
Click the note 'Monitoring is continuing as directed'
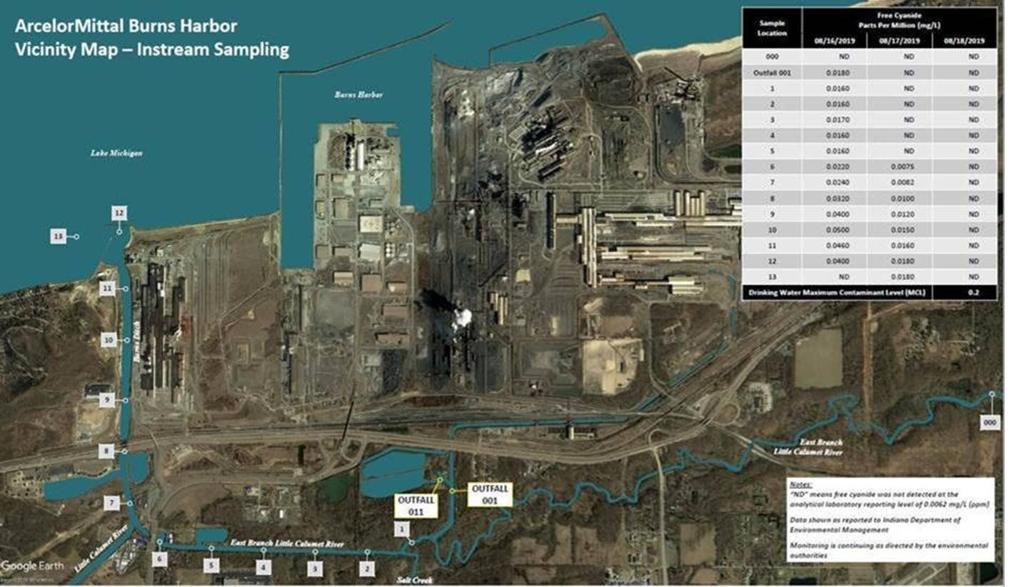[x=889, y=550]
